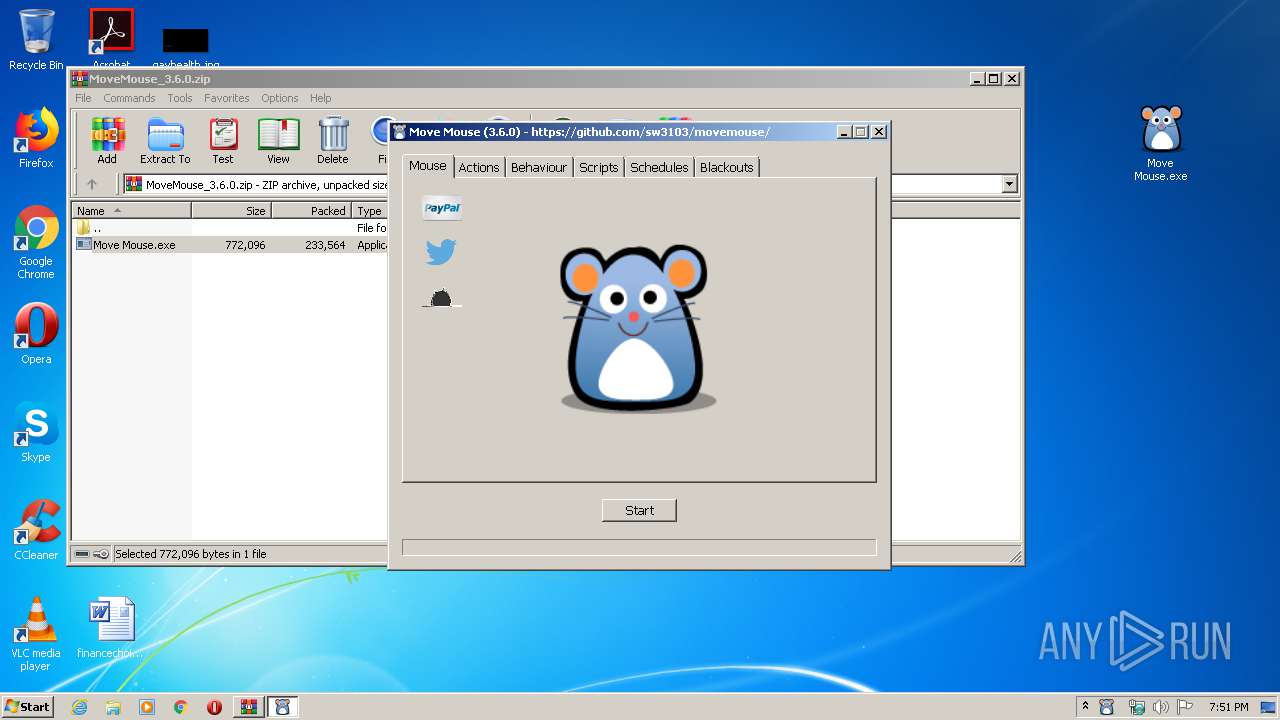Open the Windows Start menu
This screenshot has width=1280, height=720.
coord(27,707)
